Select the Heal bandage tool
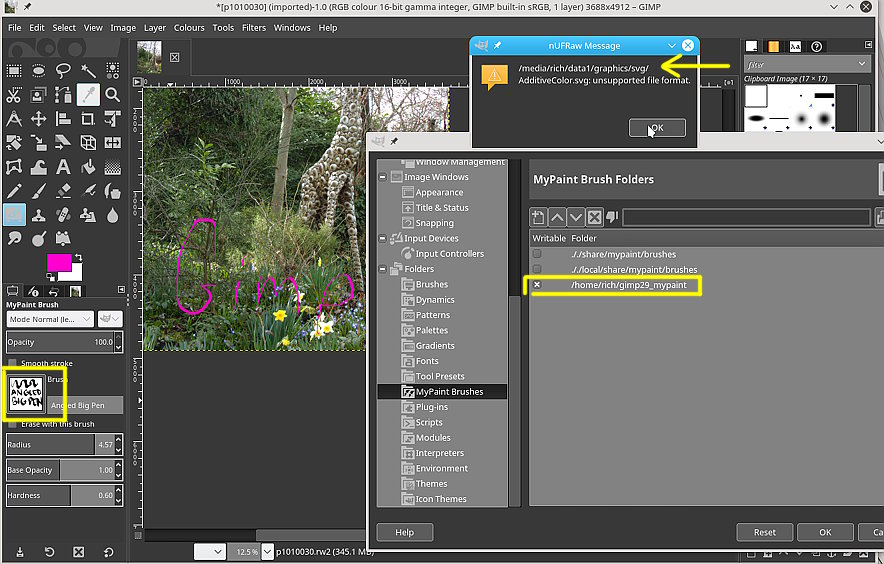 pos(63,215)
